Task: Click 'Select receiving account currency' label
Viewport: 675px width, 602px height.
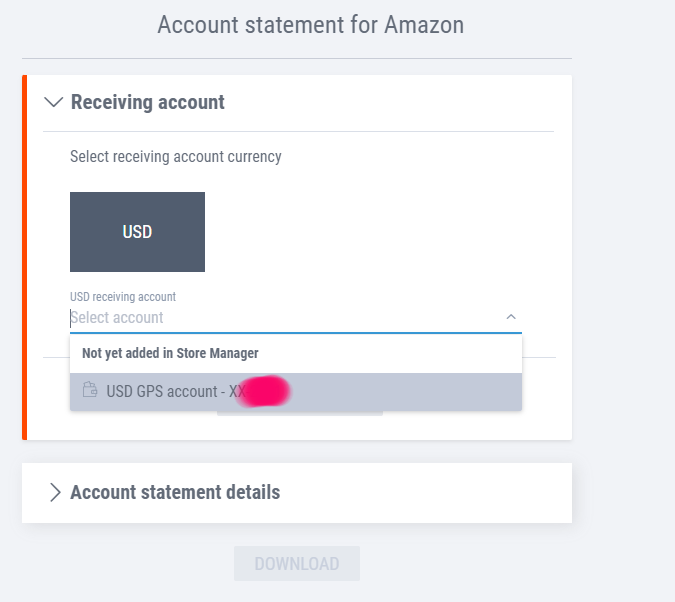Action: pyautogui.click(x=175, y=157)
